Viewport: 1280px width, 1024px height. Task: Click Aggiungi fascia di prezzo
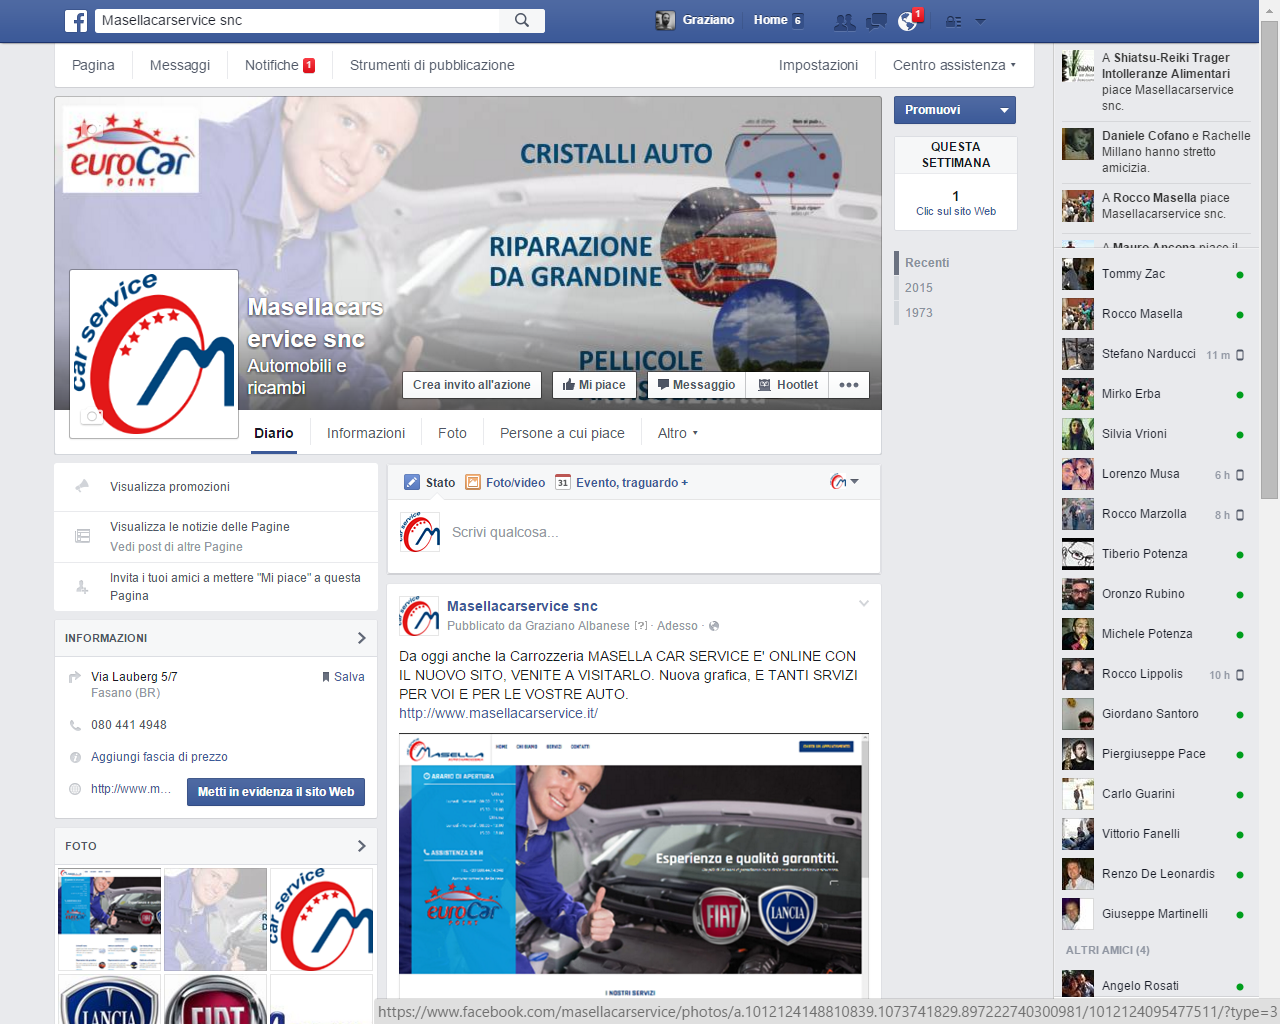tap(159, 757)
